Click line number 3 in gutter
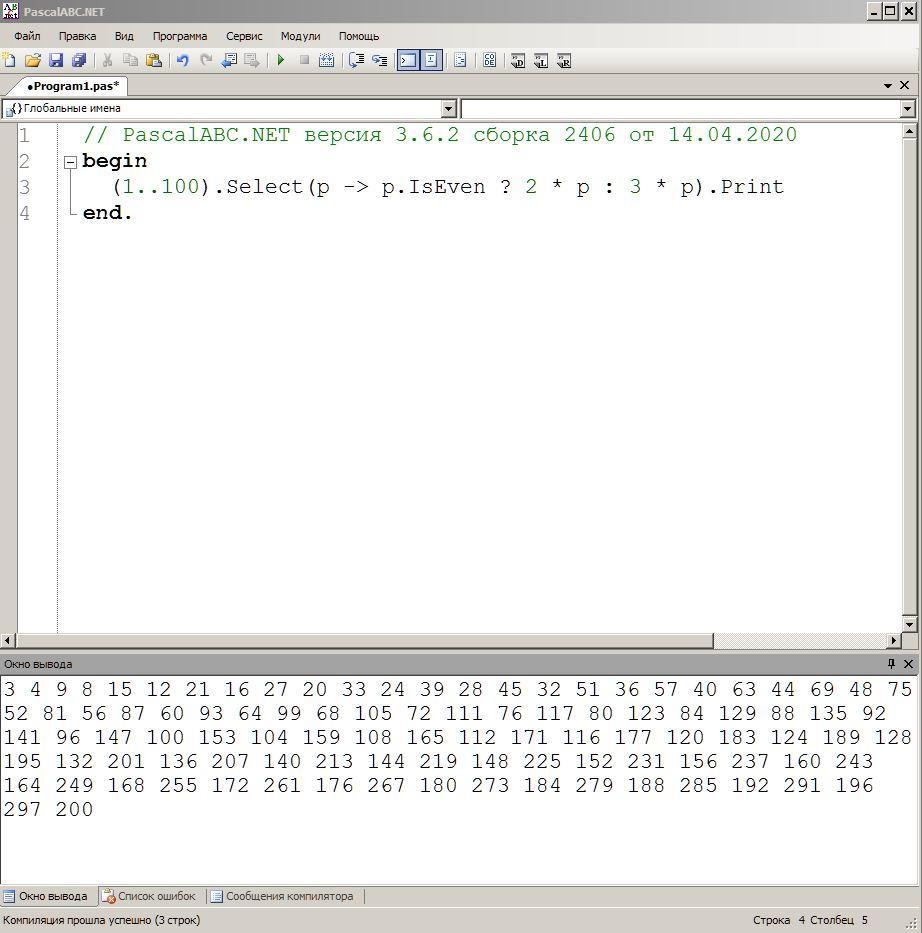 pos(24,187)
